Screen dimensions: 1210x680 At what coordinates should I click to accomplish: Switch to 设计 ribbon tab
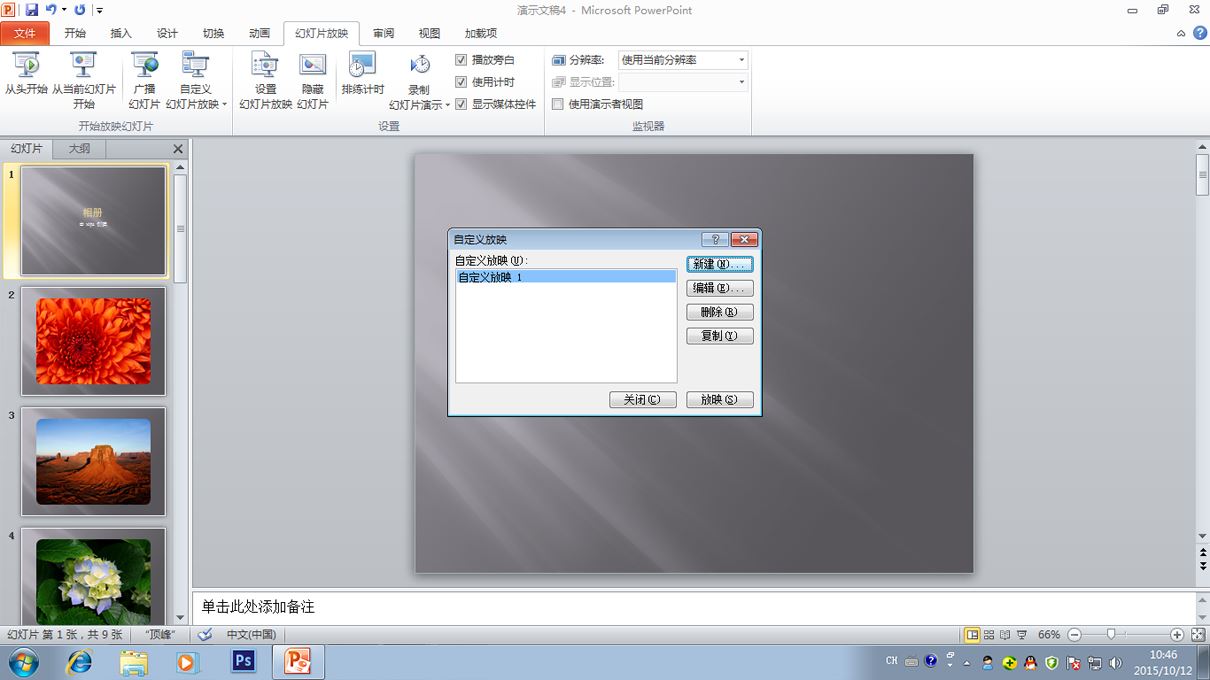pyautogui.click(x=167, y=33)
